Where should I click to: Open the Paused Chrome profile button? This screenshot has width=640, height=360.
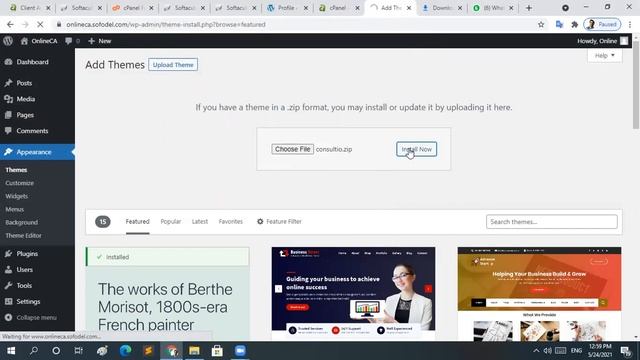coord(602,24)
